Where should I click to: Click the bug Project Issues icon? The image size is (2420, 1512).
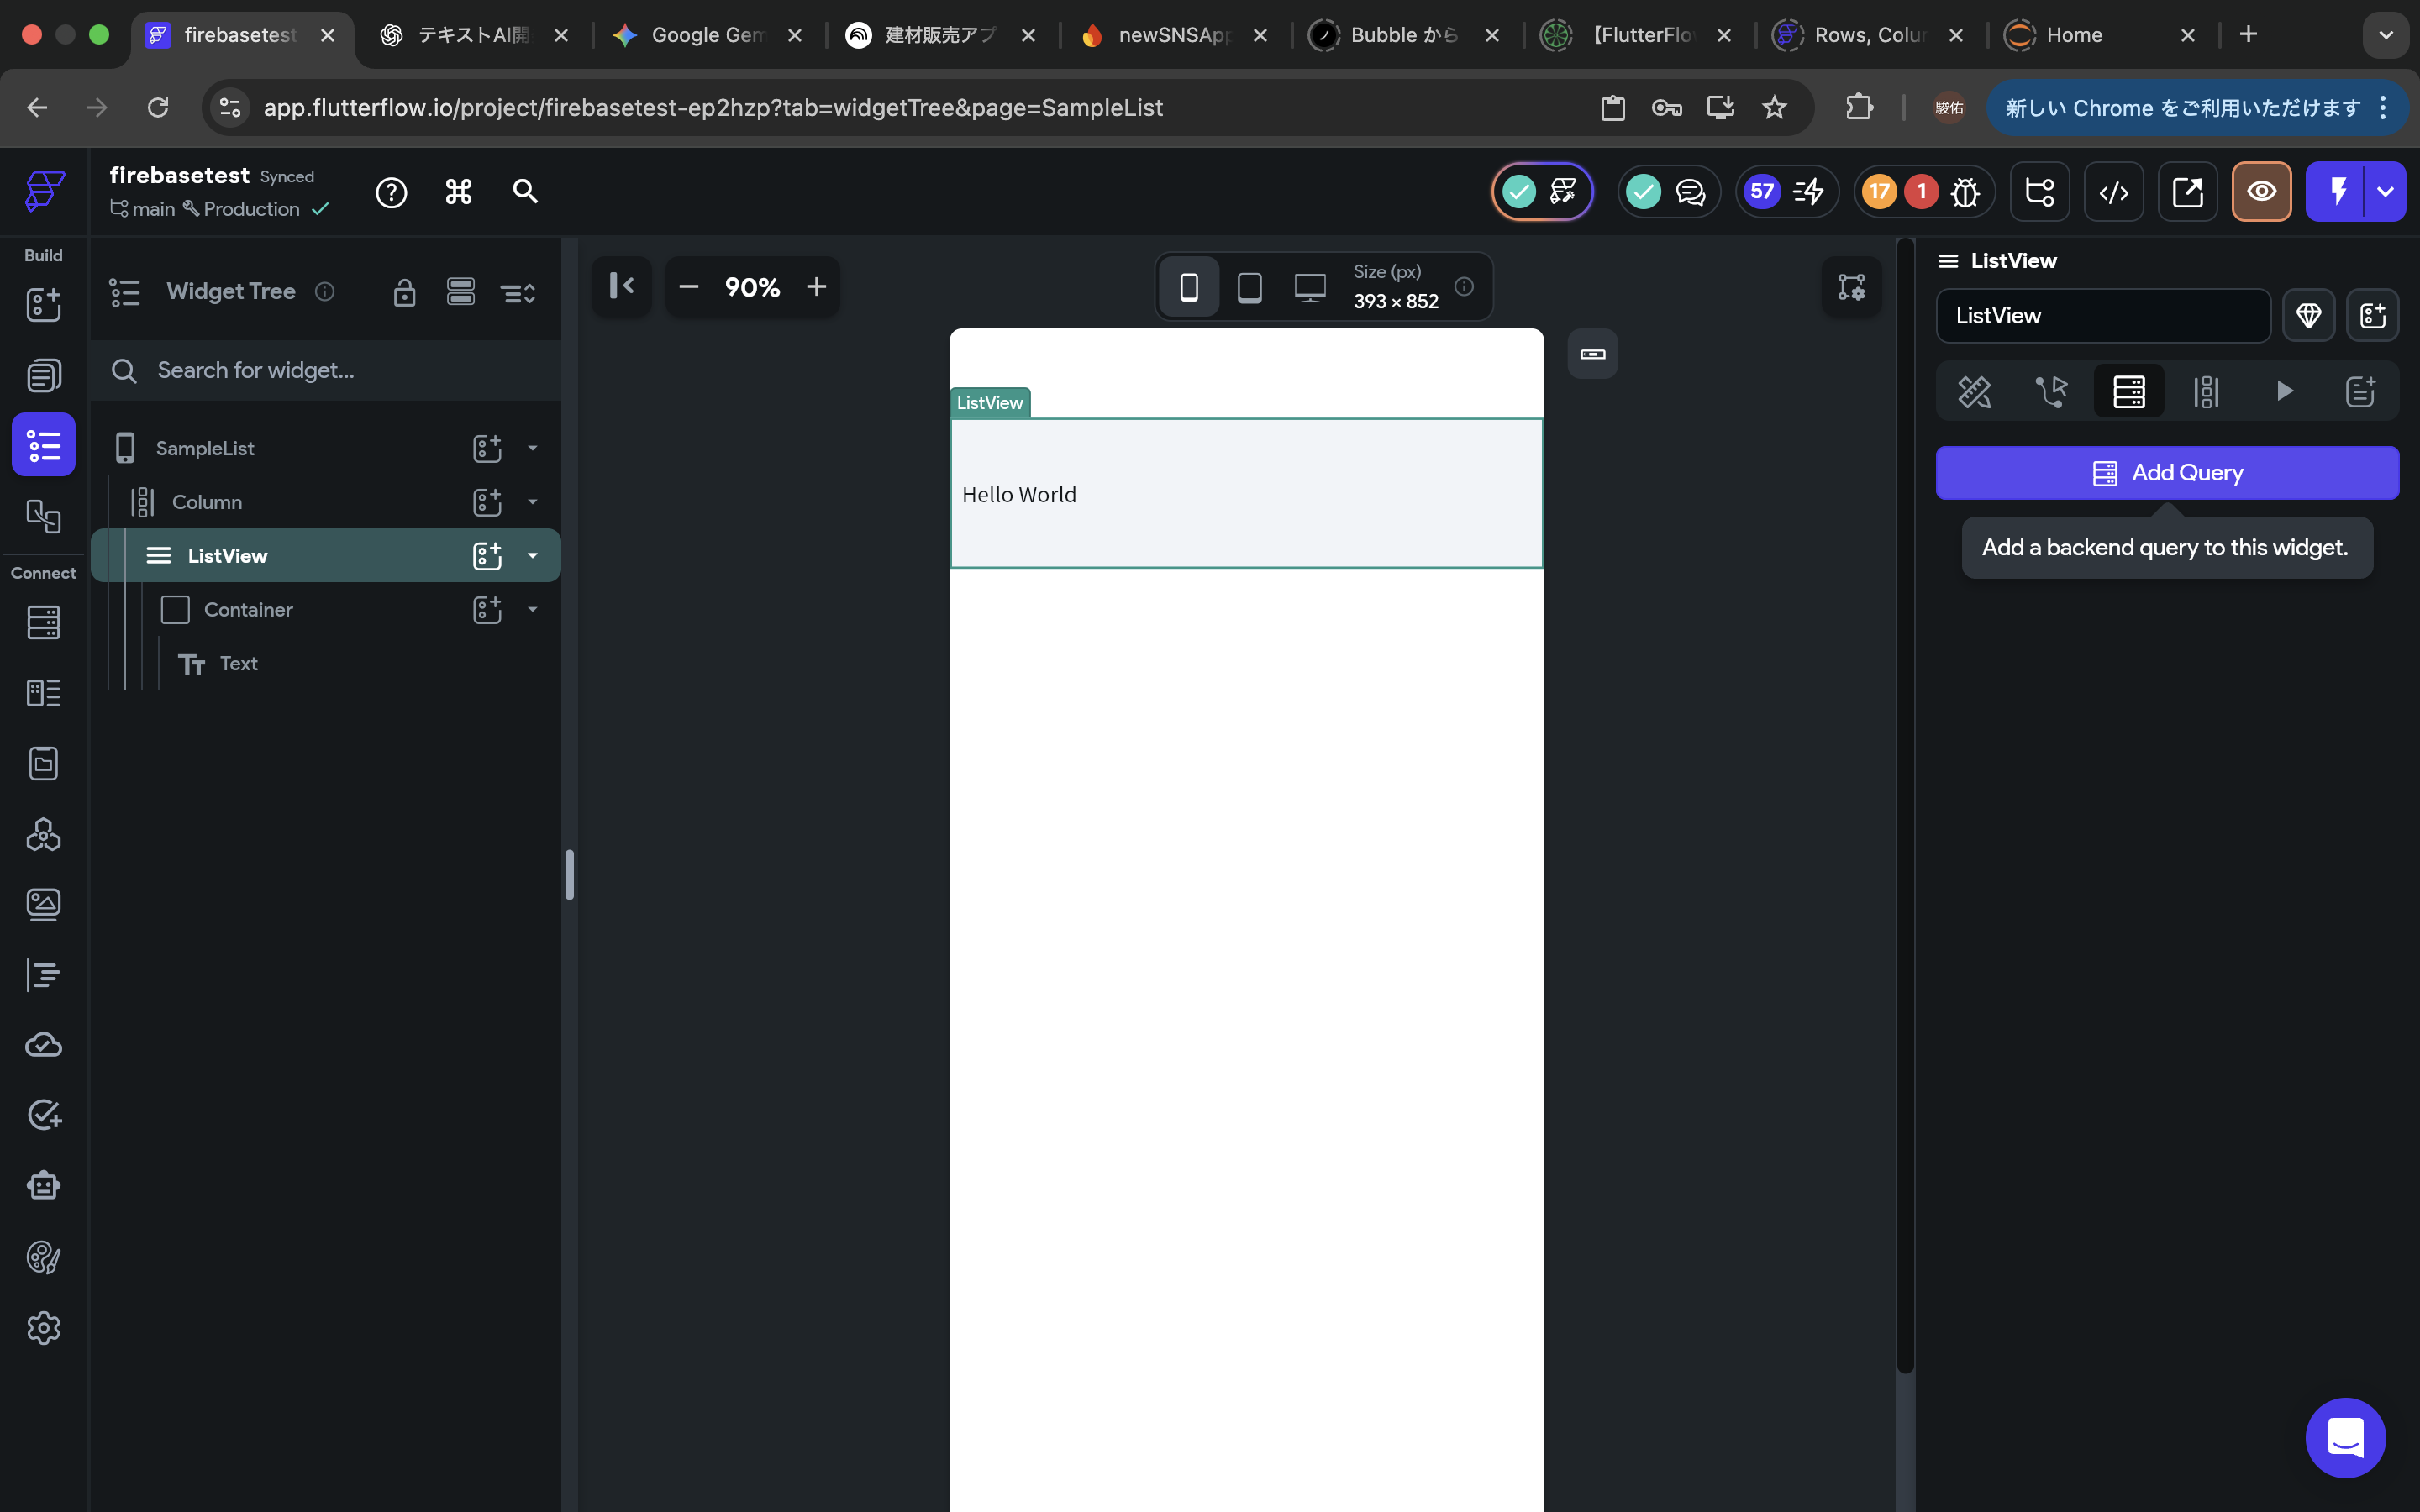click(1965, 191)
